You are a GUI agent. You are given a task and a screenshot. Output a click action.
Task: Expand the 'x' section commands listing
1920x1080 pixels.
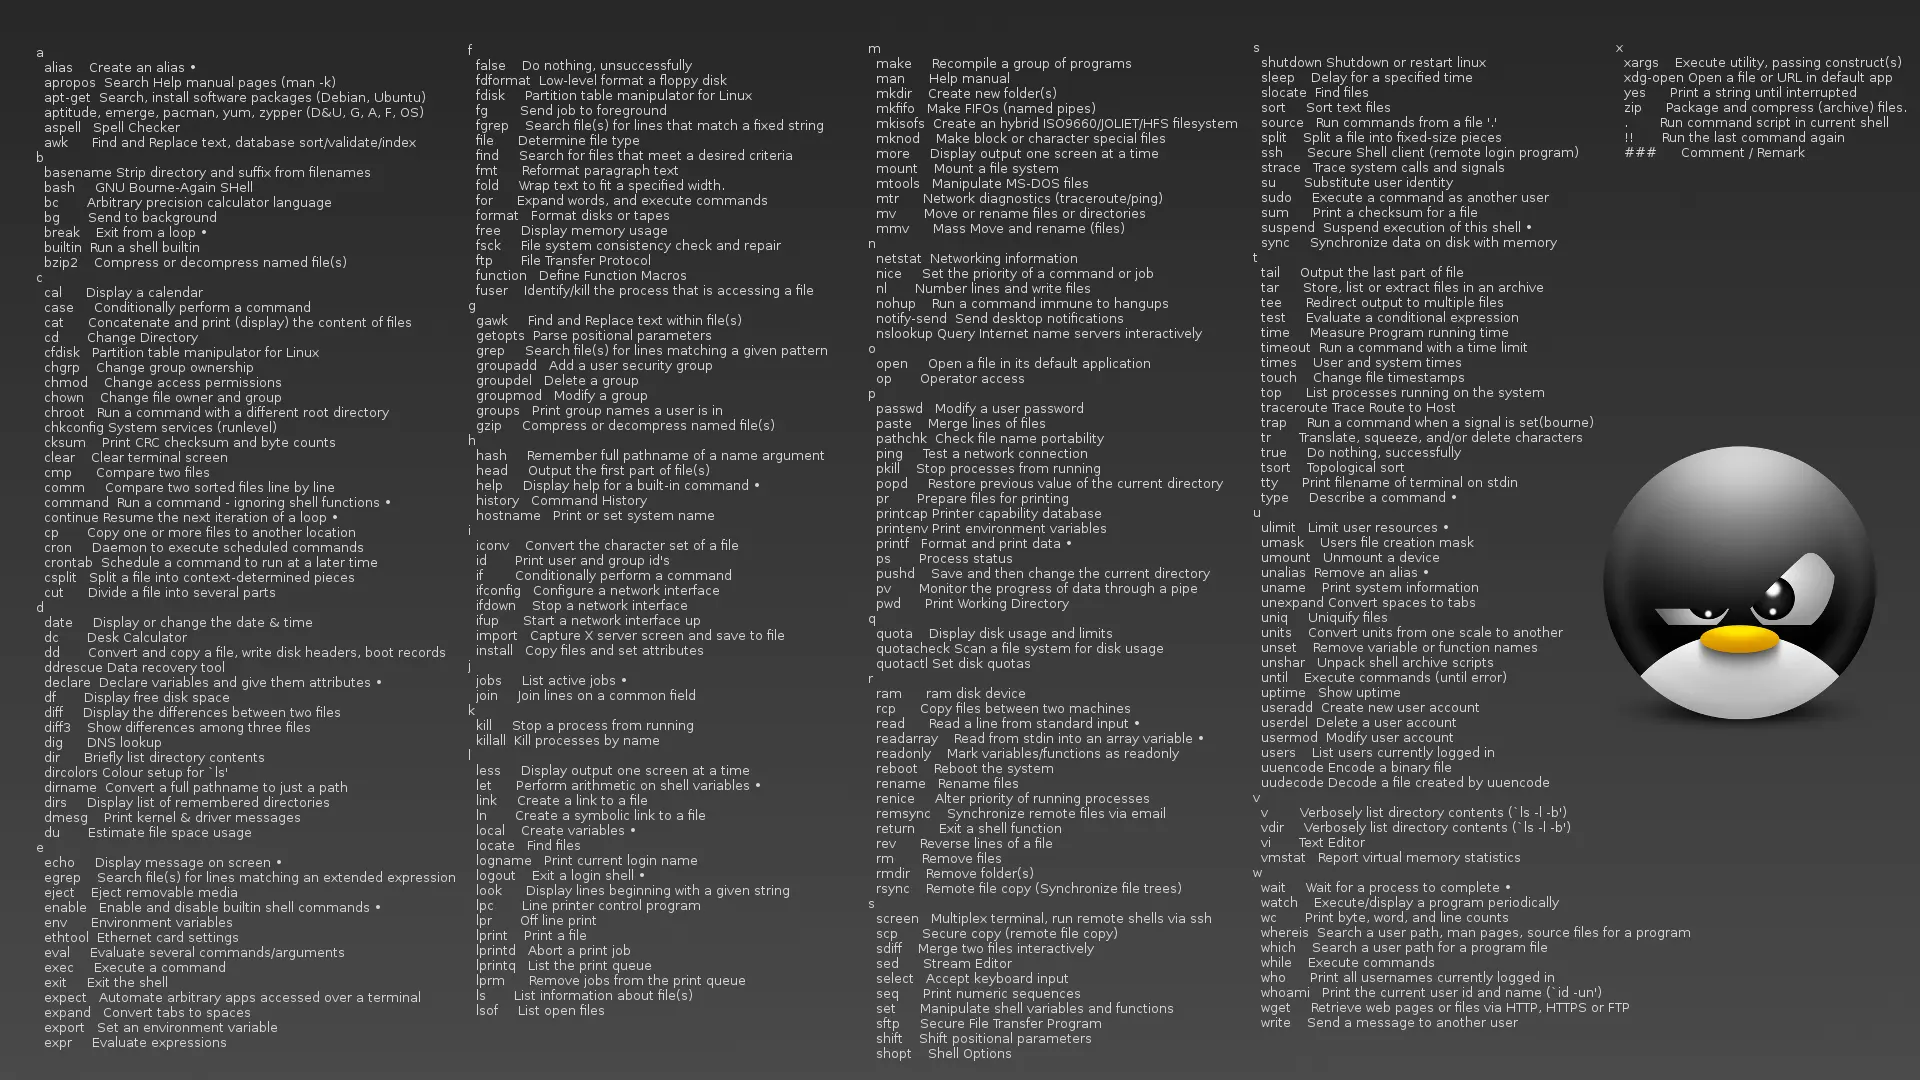point(1621,47)
